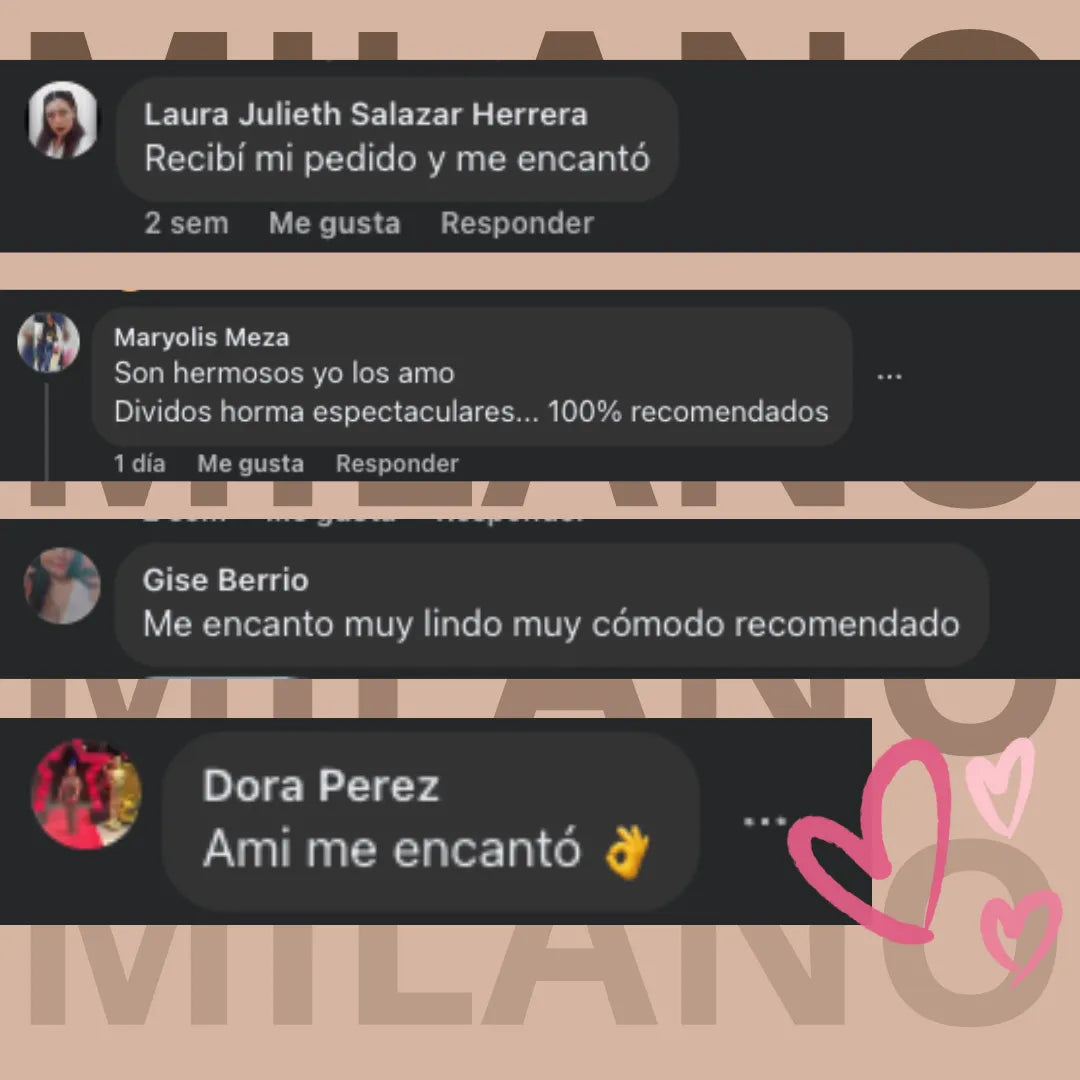This screenshot has height=1080, width=1080.
Task: Click the Dora Perez name link
Action: (321, 785)
